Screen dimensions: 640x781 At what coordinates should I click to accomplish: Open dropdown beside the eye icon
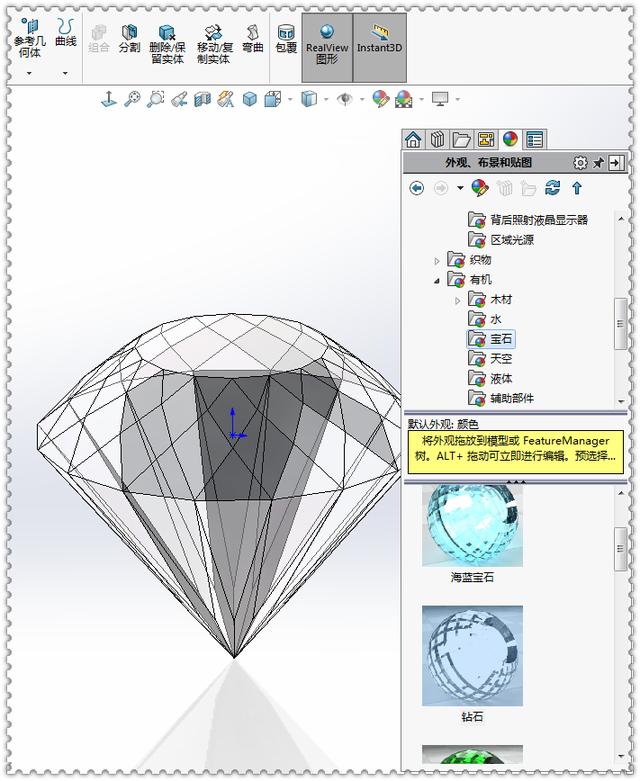[362, 100]
